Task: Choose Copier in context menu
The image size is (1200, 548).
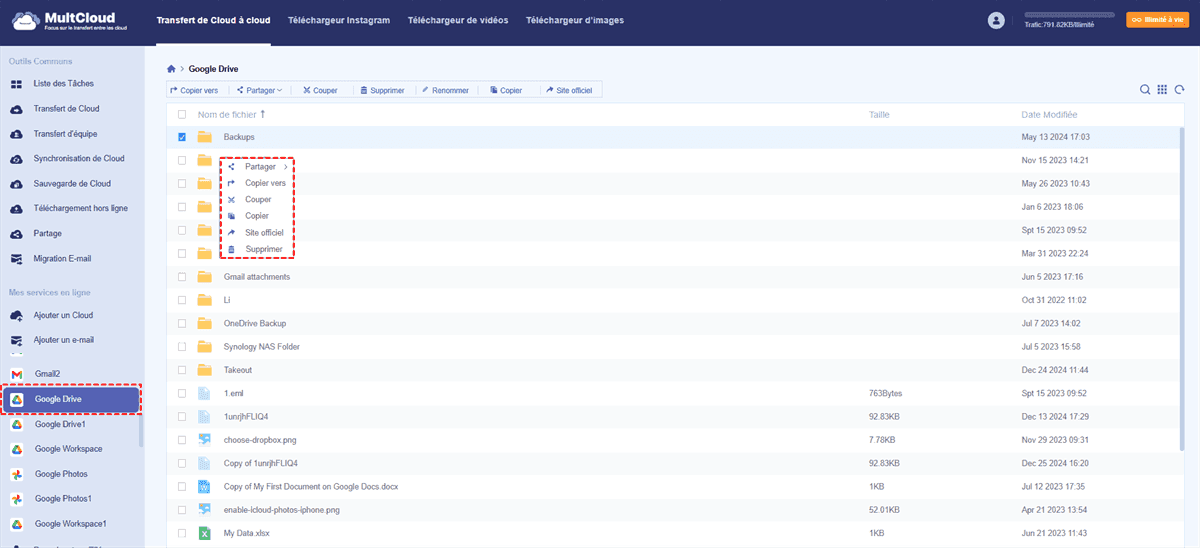Action: click(258, 216)
